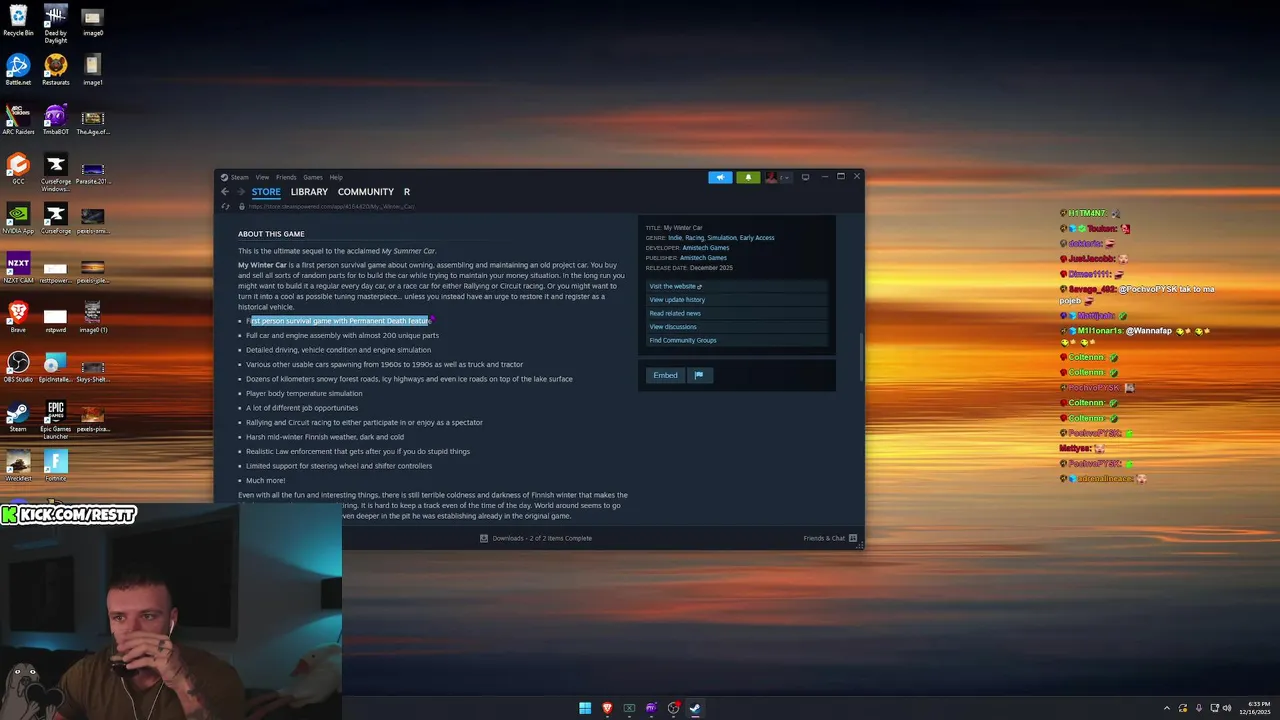
Task: Open Dead by Daylight desktop shortcut
Action: (55, 24)
